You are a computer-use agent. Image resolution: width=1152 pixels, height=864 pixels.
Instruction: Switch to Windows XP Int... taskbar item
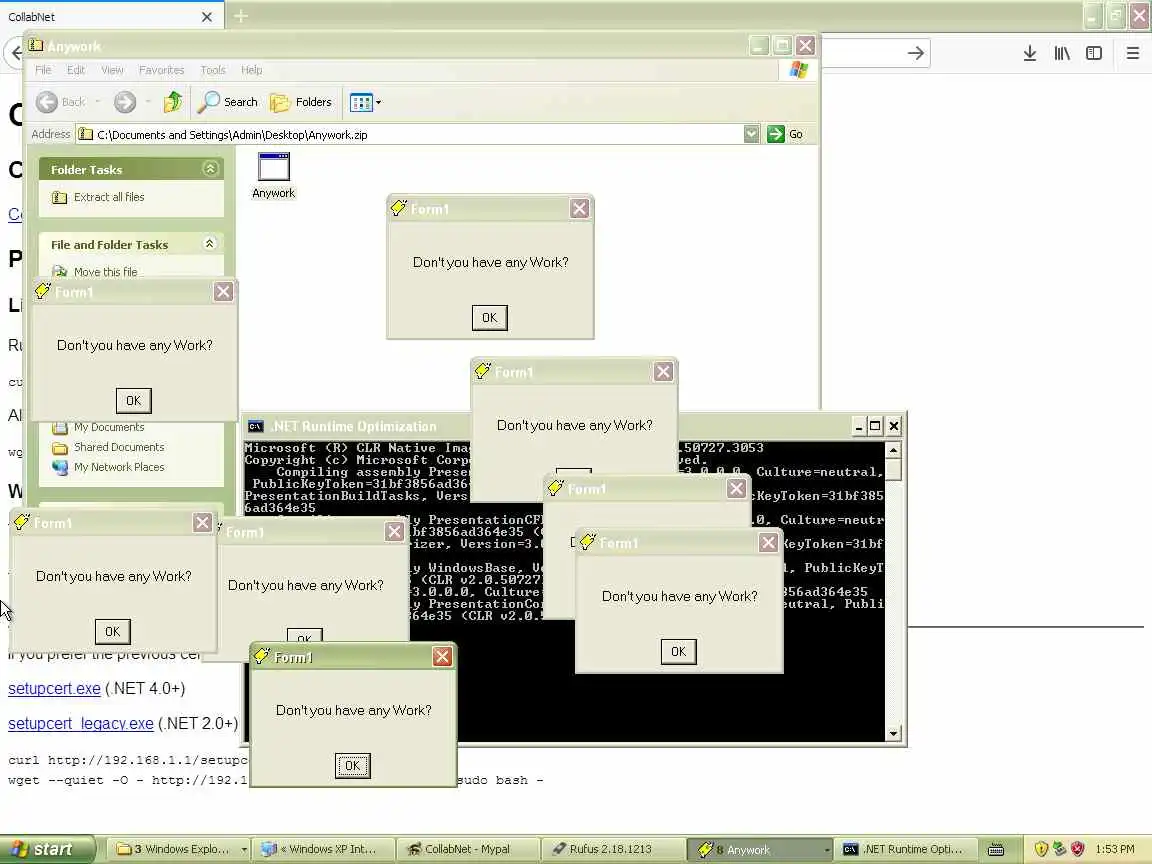(323, 849)
